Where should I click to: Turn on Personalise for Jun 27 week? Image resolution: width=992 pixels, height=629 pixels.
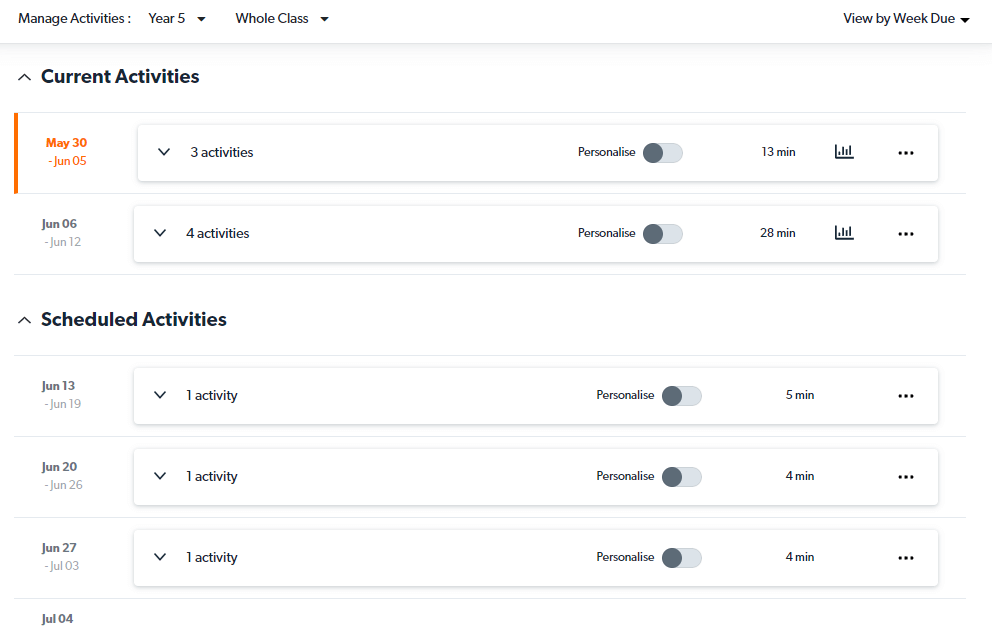(681, 558)
